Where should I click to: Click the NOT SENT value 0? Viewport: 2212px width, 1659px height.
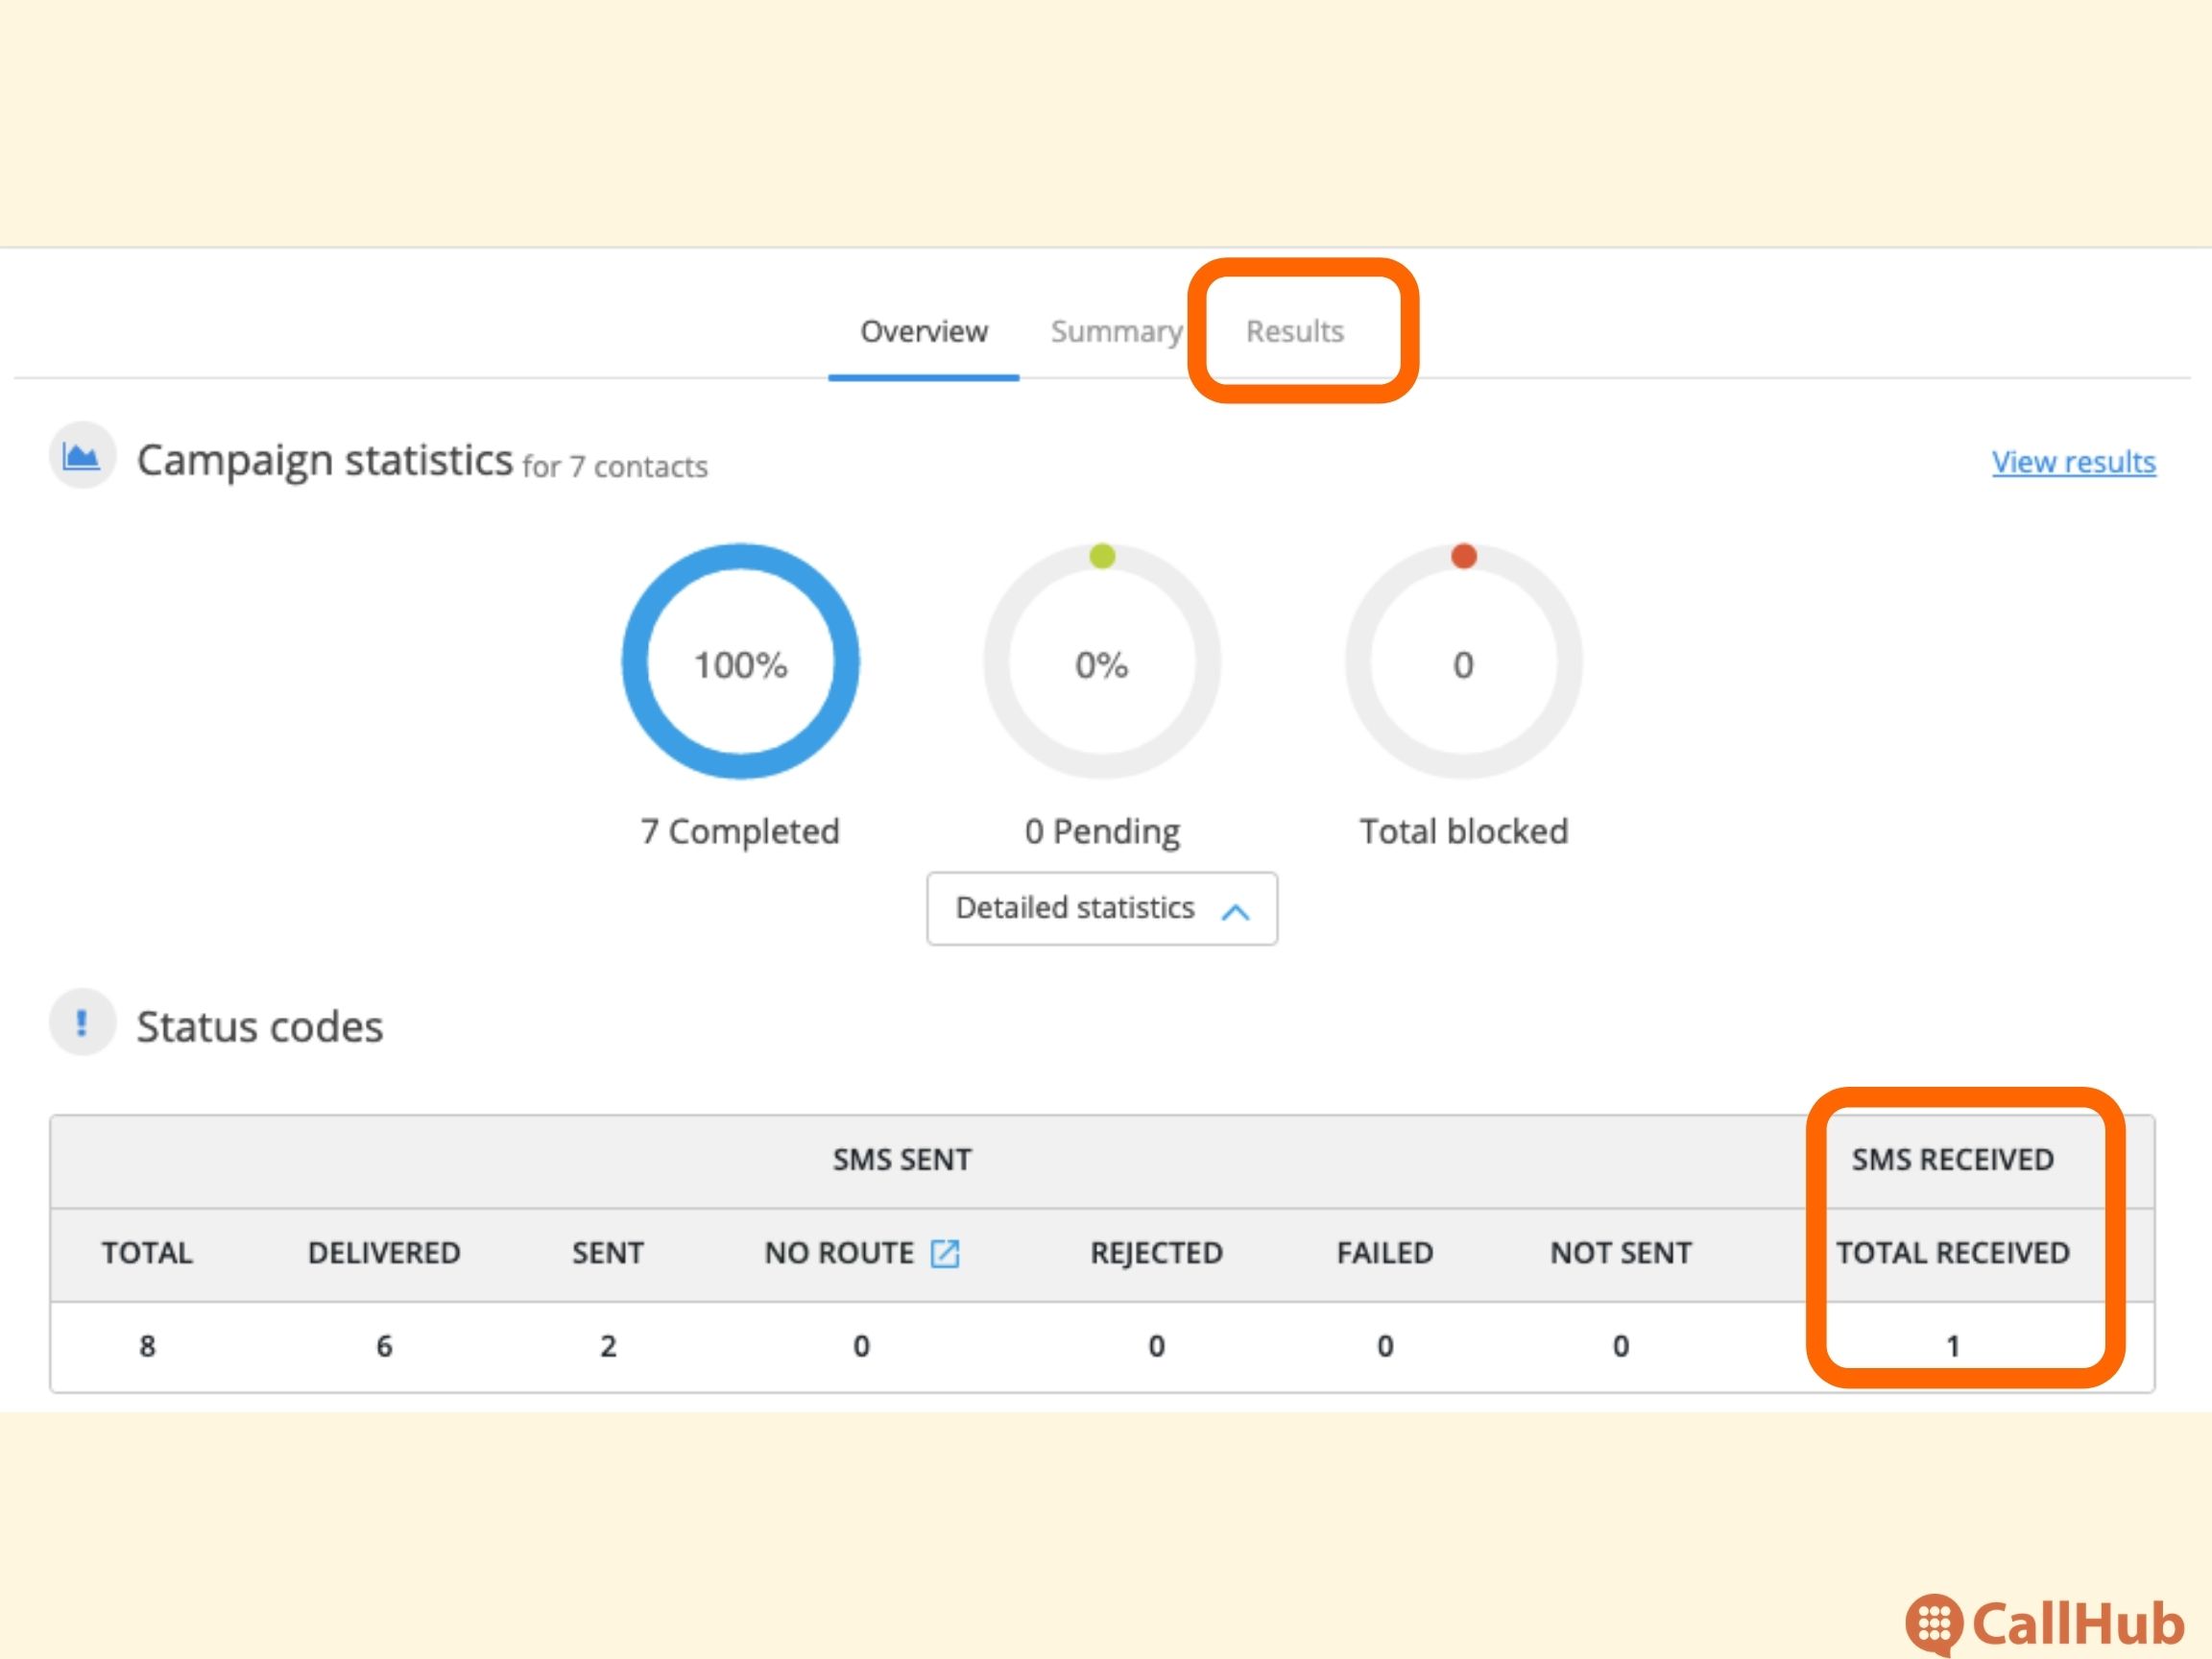coord(1621,1346)
